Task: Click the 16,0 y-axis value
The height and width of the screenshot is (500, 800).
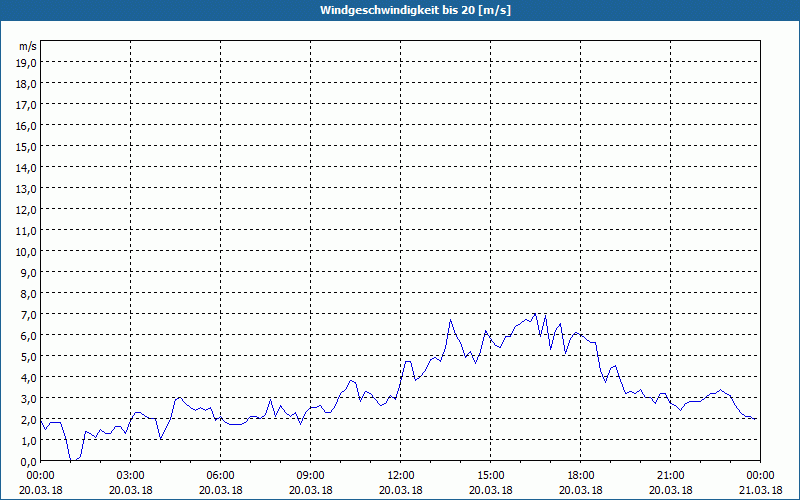Action: pyautogui.click(x=27, y=126)
